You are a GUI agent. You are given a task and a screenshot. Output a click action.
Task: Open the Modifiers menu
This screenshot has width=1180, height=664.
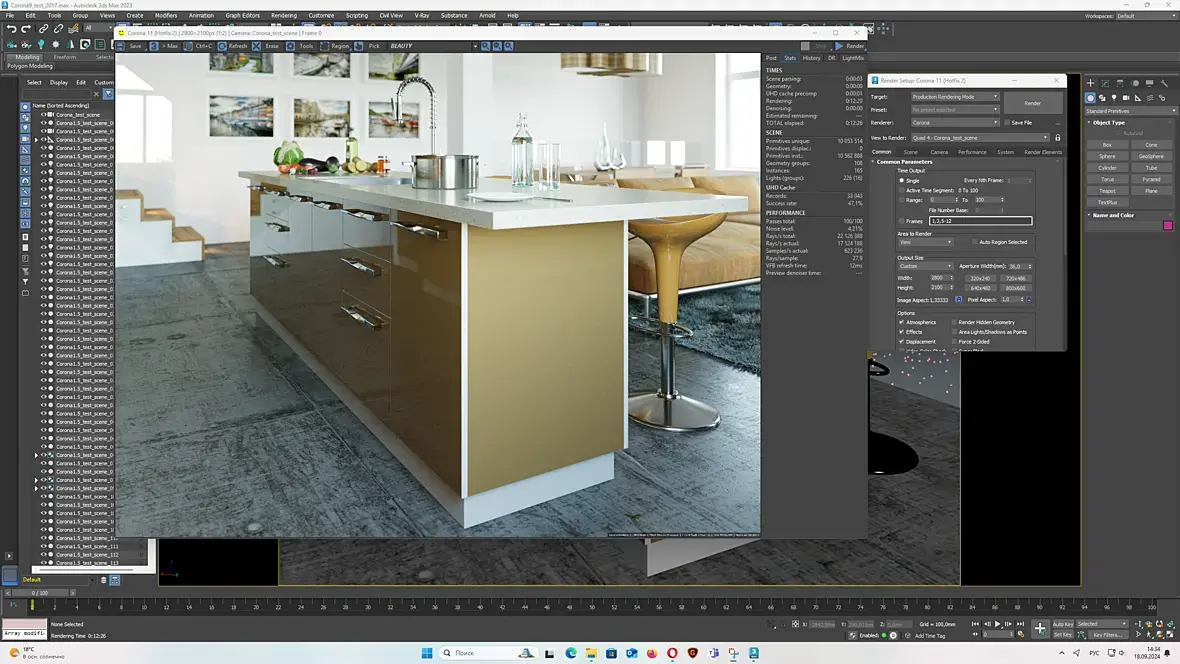coord(166,16)
